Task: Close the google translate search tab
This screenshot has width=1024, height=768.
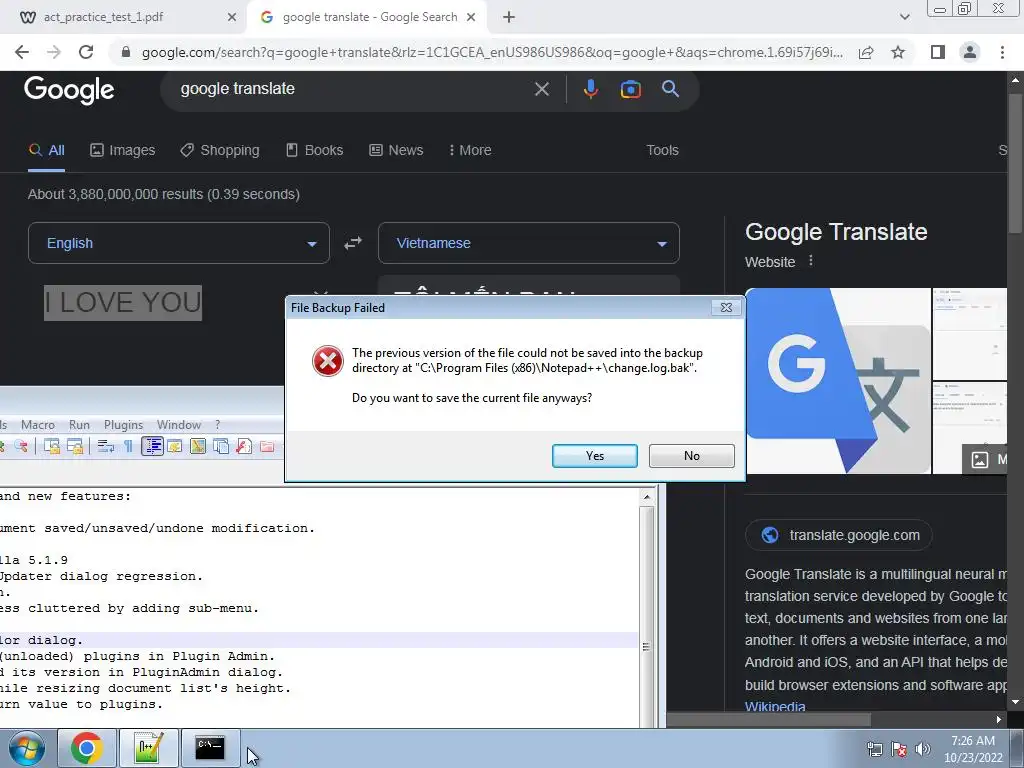Action: point(471,17)
